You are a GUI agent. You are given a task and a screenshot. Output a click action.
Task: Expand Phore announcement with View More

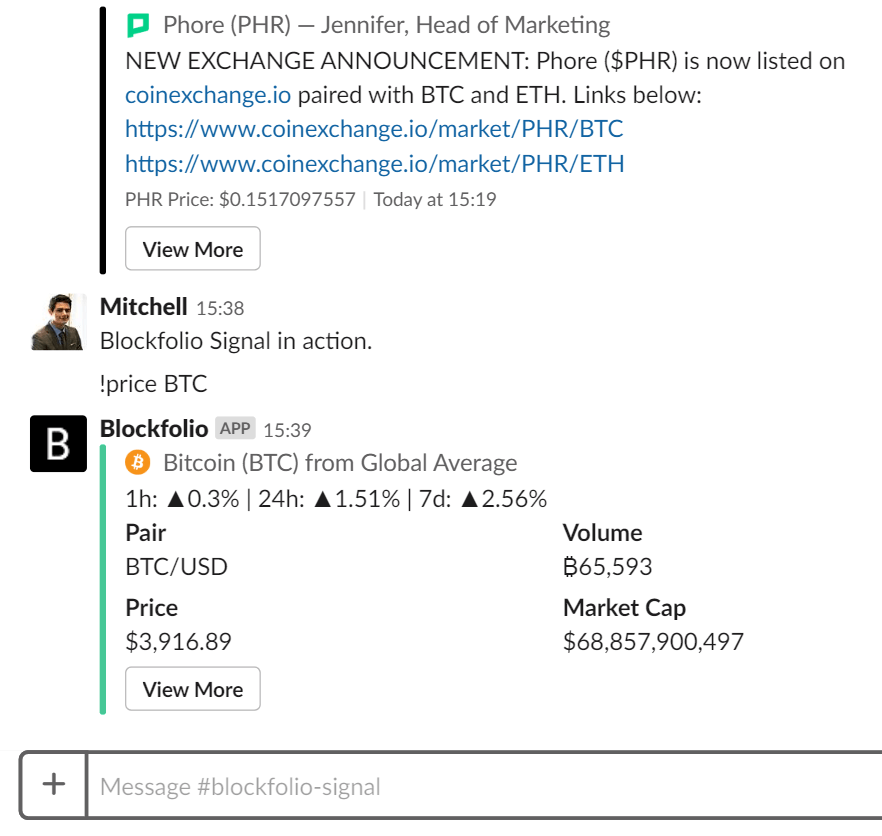192,249
